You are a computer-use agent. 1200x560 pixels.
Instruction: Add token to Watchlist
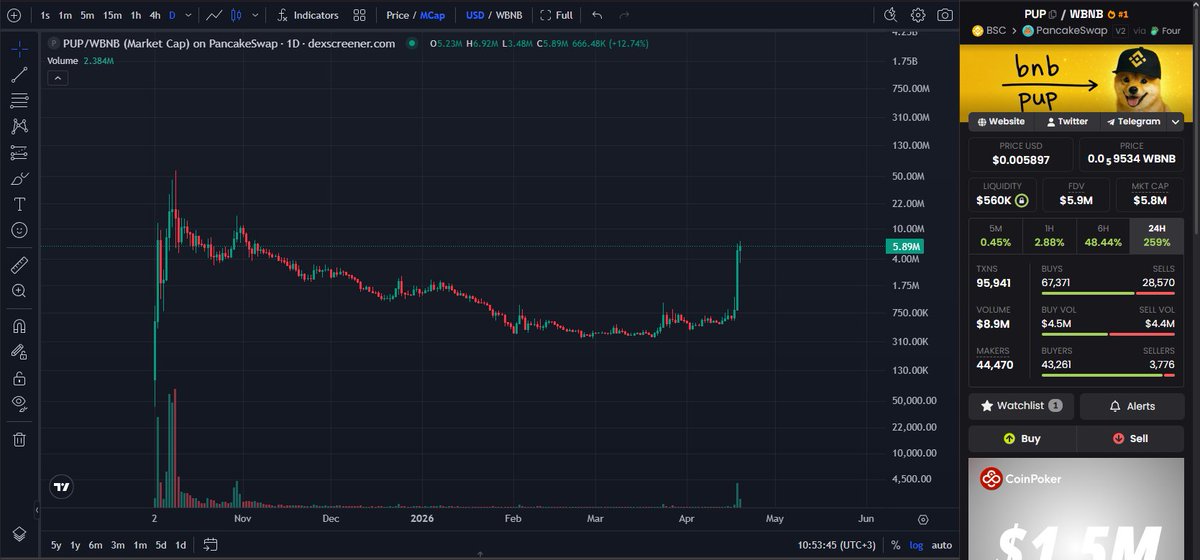[1022, 406]
